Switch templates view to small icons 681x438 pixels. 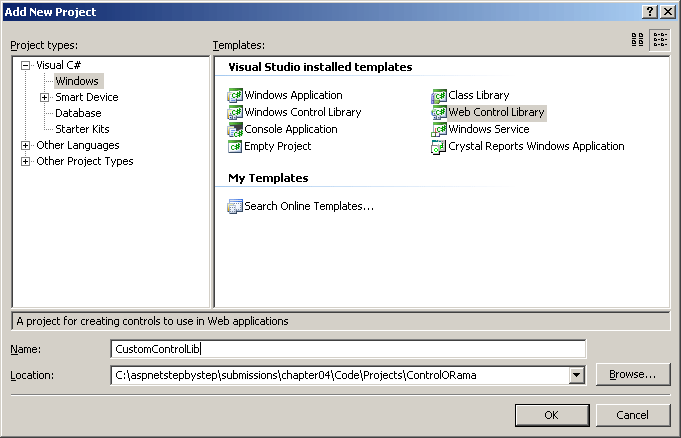click(660, 40)
